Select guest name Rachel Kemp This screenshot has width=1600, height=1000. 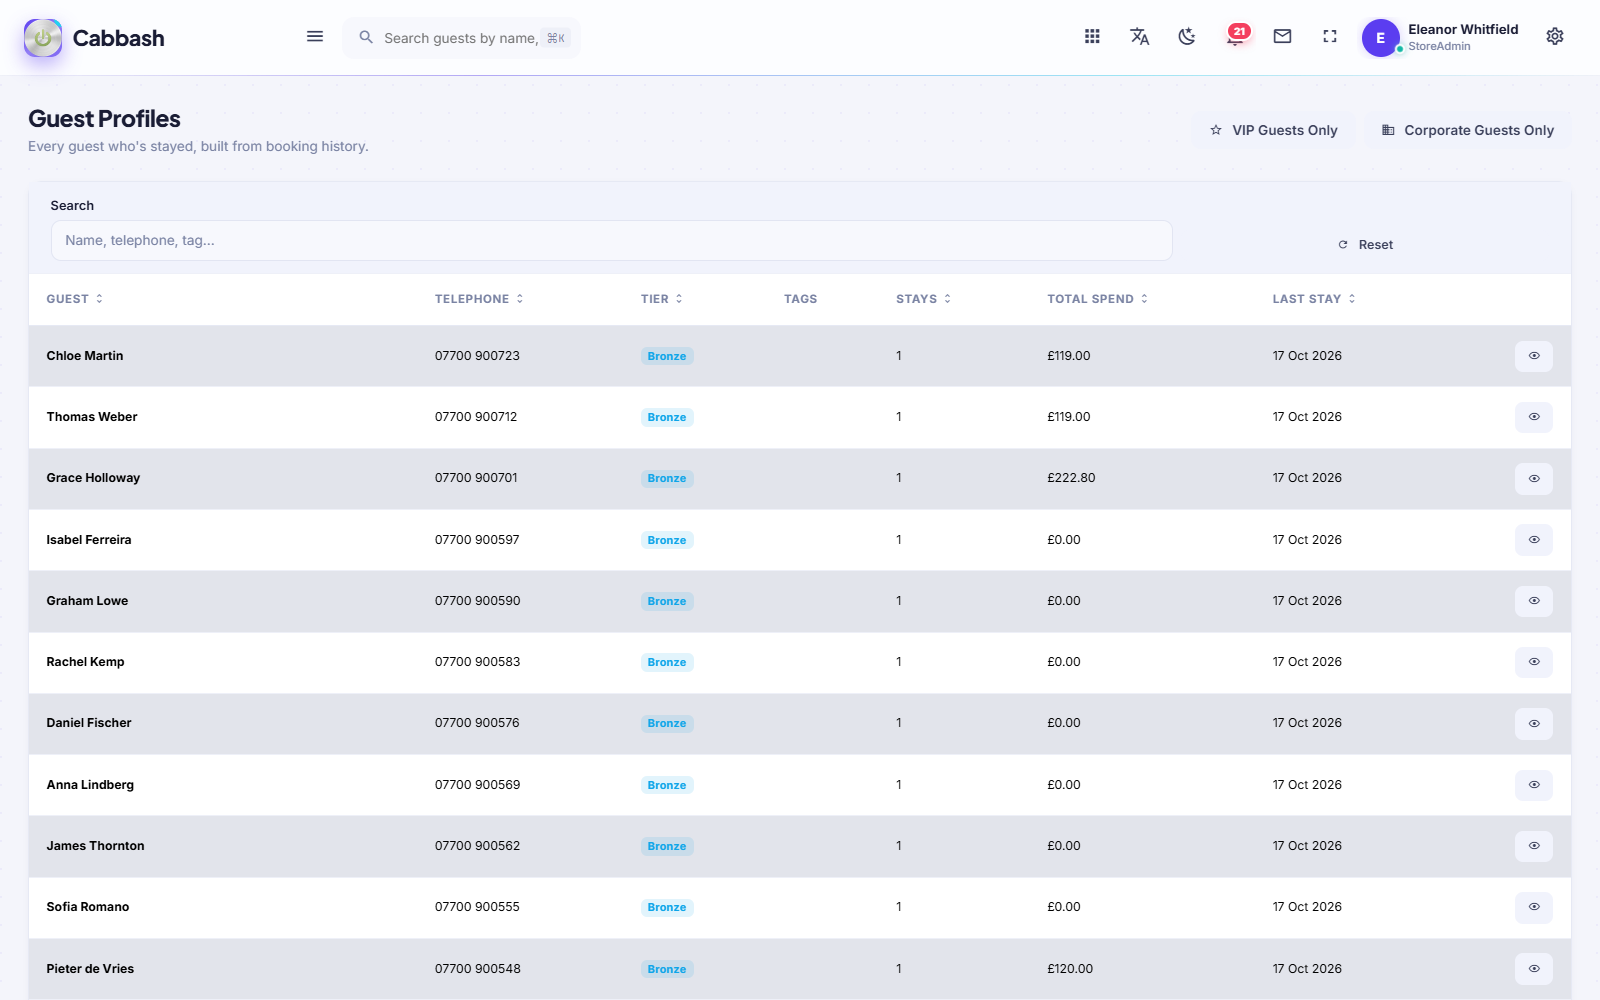[x=85, y=662]
